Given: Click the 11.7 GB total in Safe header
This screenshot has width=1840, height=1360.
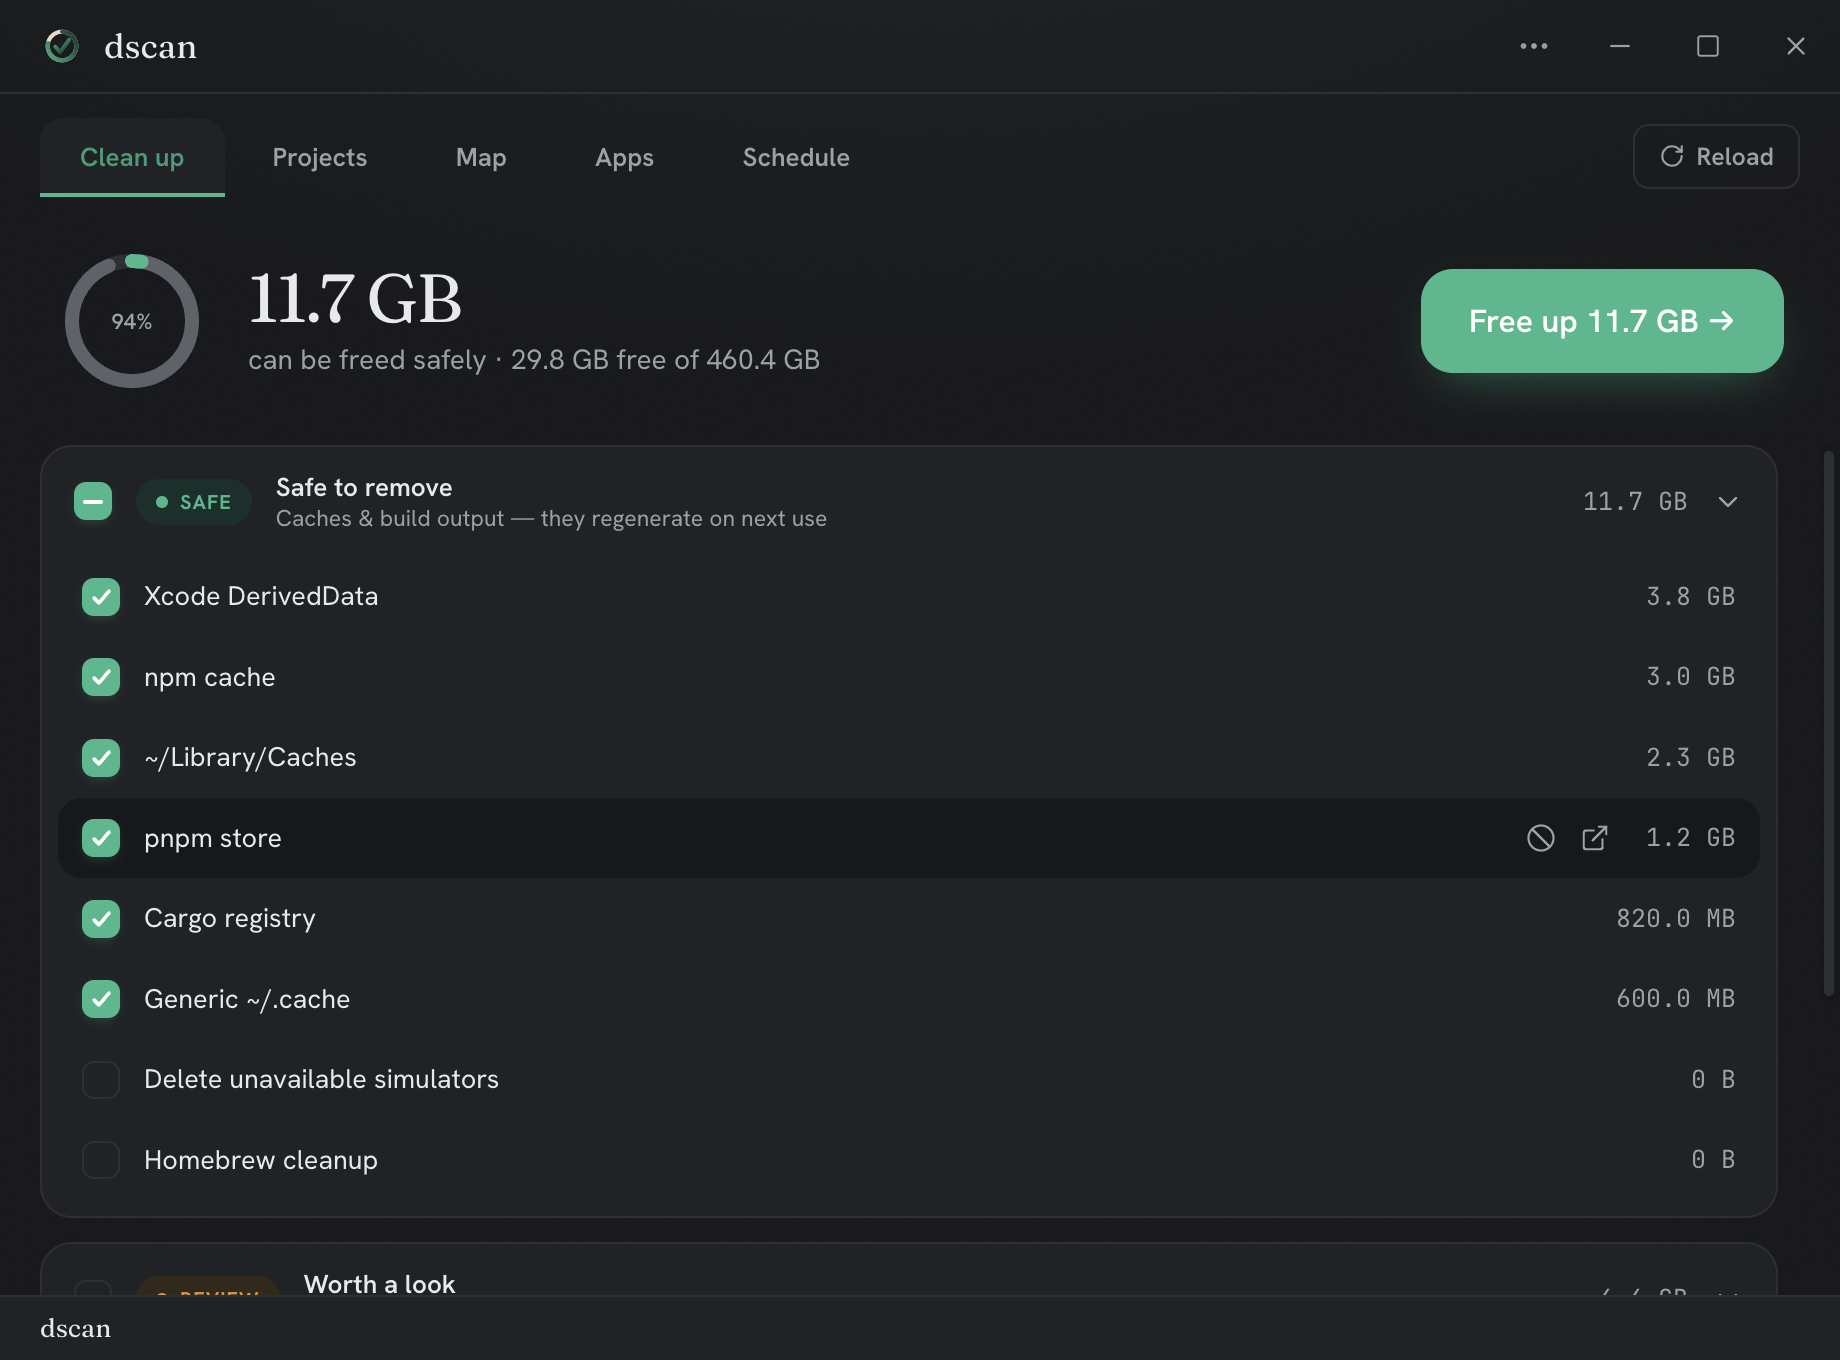Looking at the screenshot, I should tap(1635, 502).
